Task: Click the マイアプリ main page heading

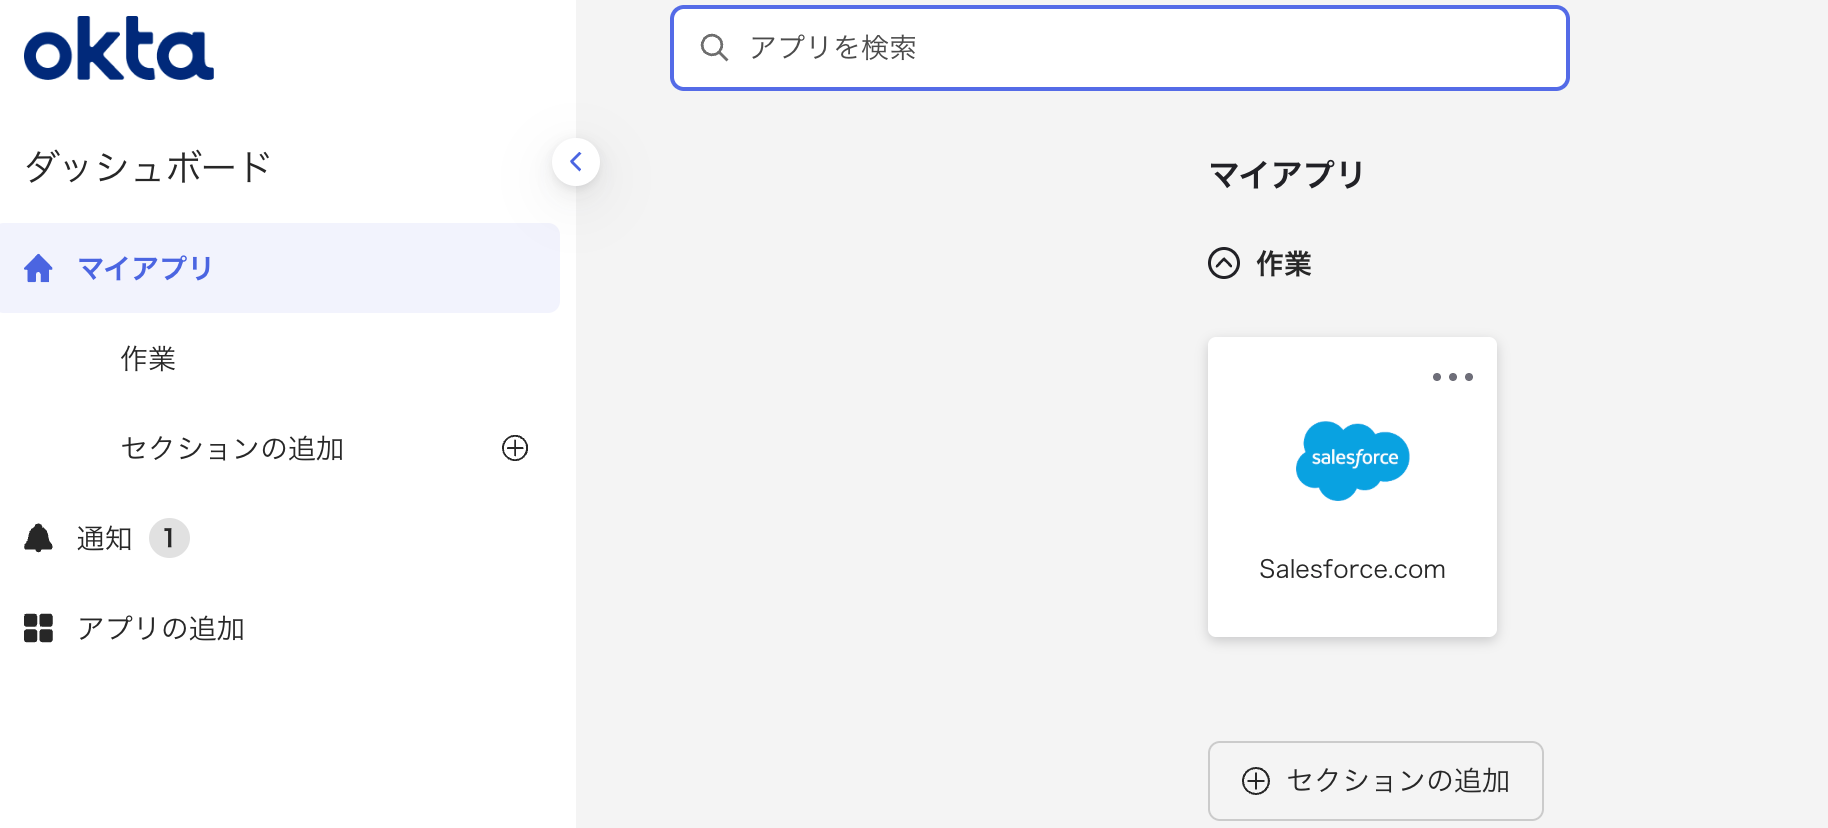Action: (x=1287, y=174)
